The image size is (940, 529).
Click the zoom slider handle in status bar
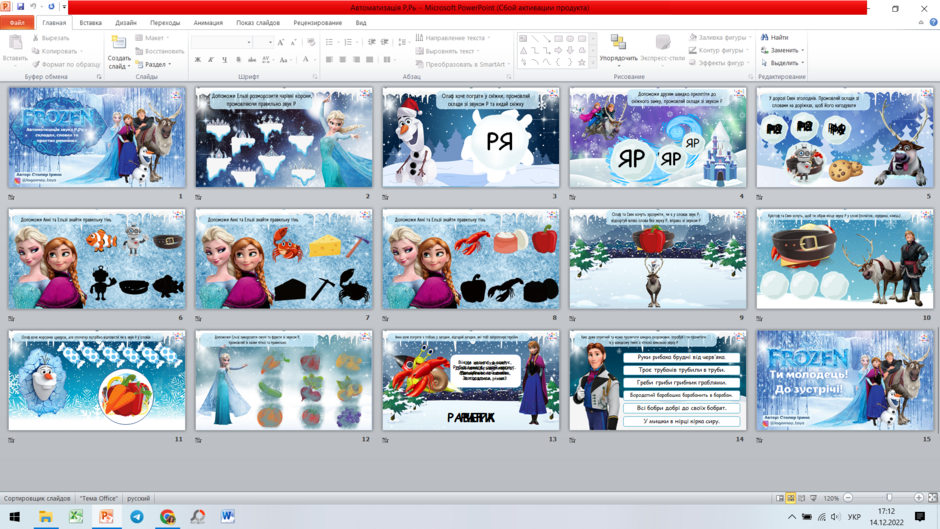point(889,498)
